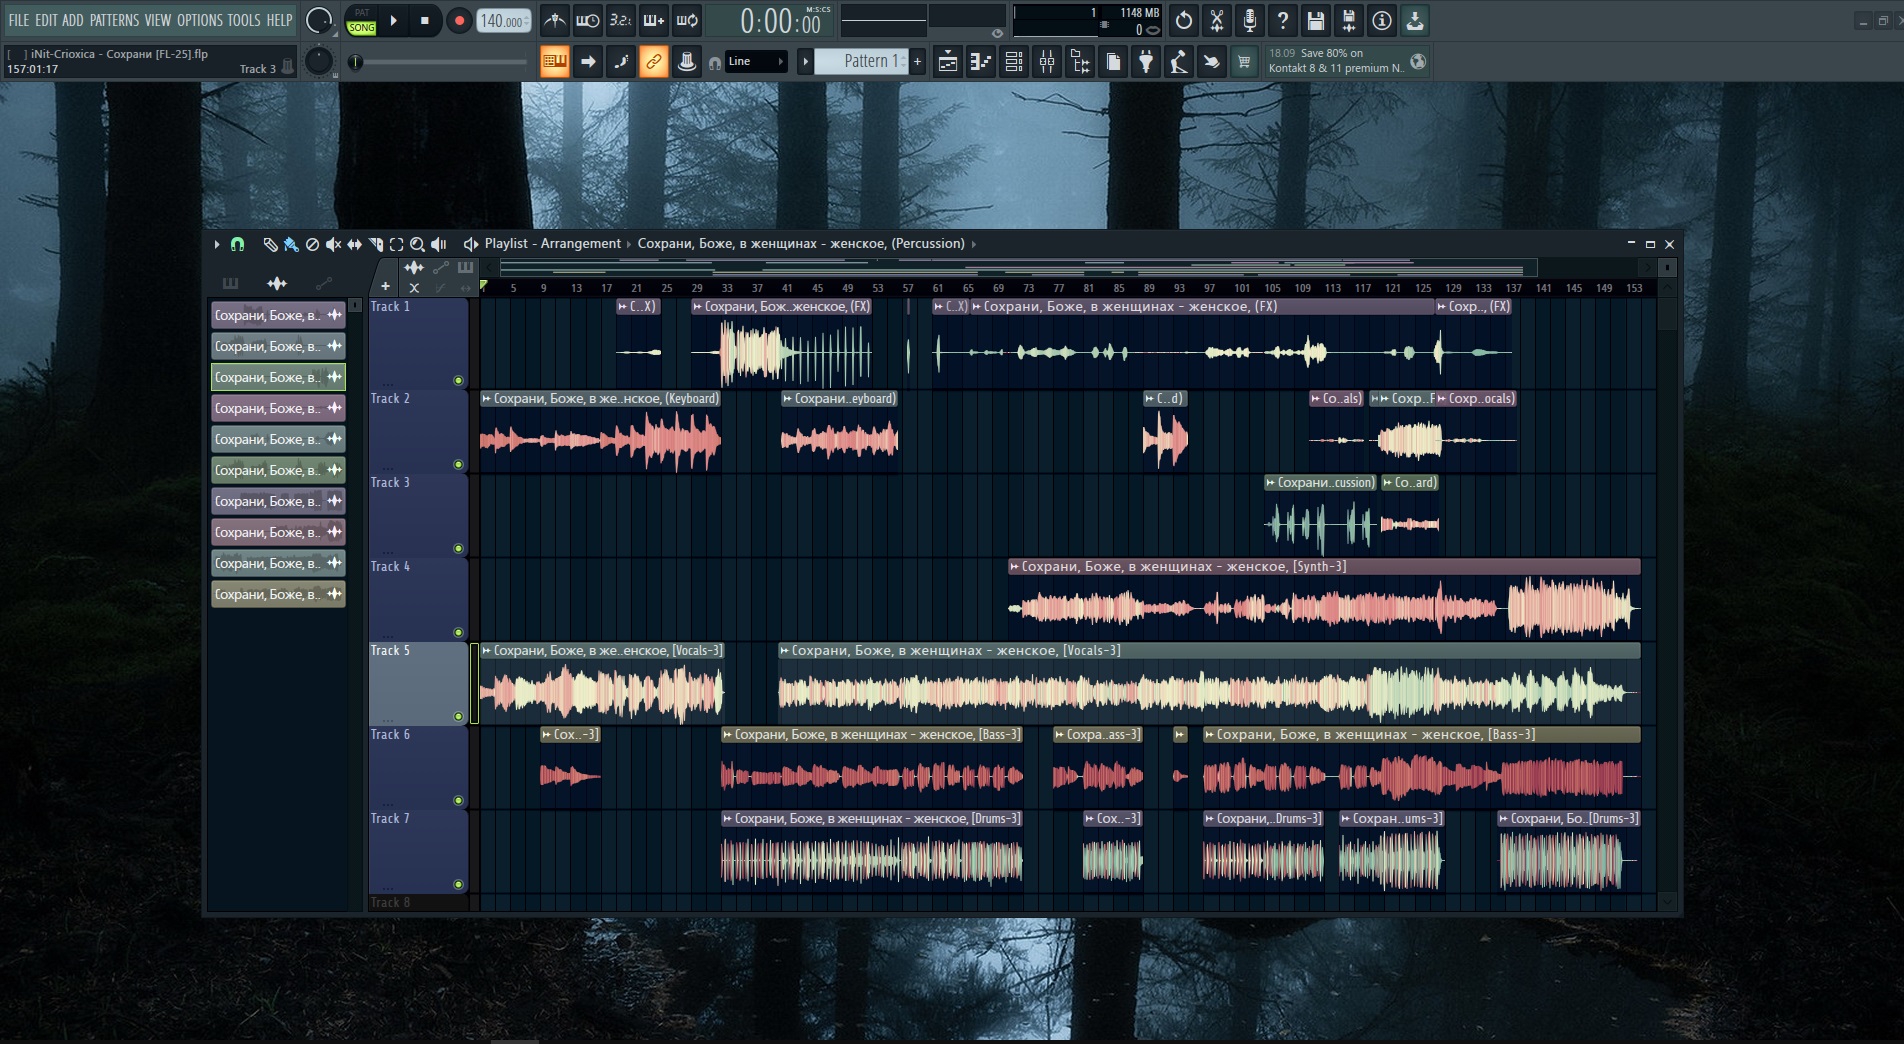Select the Playlist Slice tool
This screenshot has height=1044, width=1904.
pos(376,244)
